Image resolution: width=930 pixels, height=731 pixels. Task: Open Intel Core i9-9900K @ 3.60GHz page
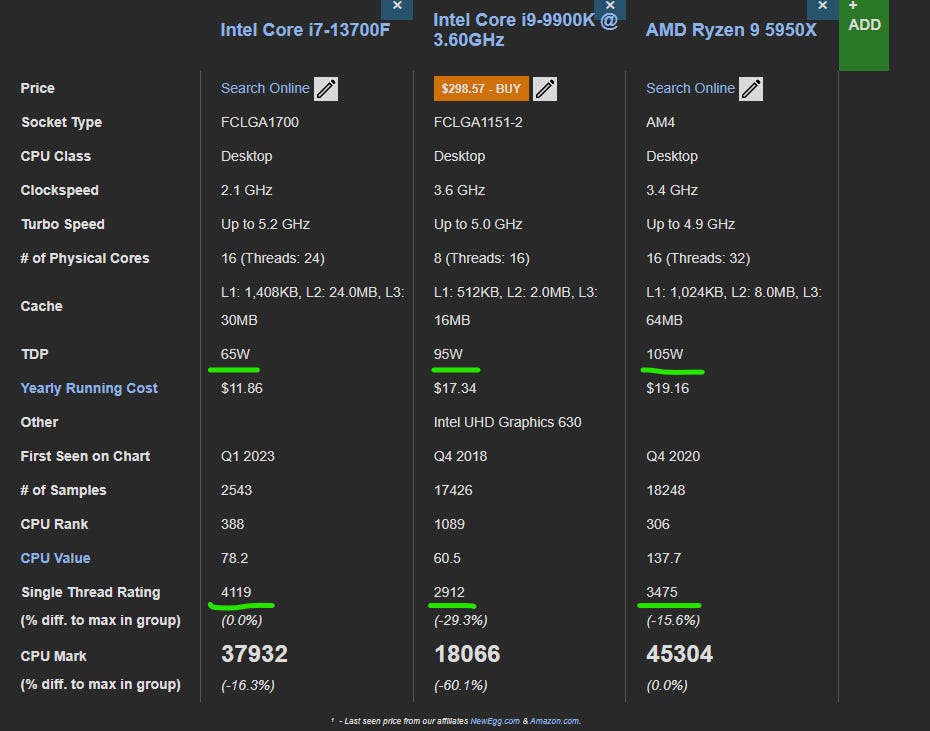click(525, 30)
